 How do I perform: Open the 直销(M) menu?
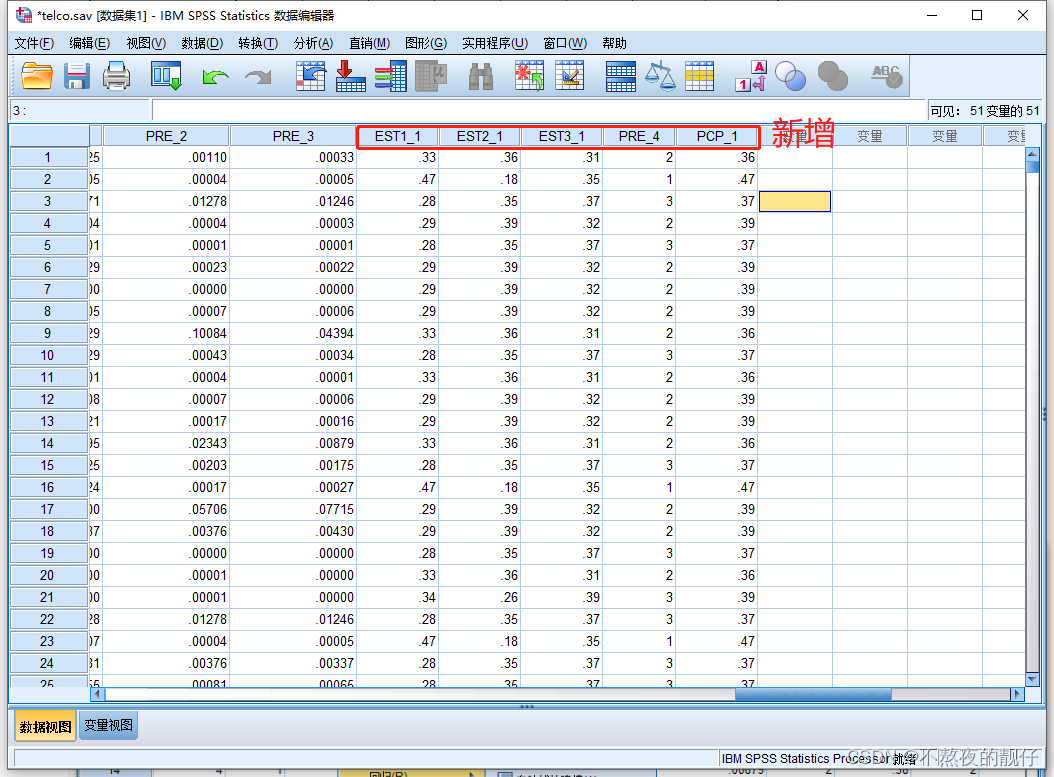click(369, 43)
